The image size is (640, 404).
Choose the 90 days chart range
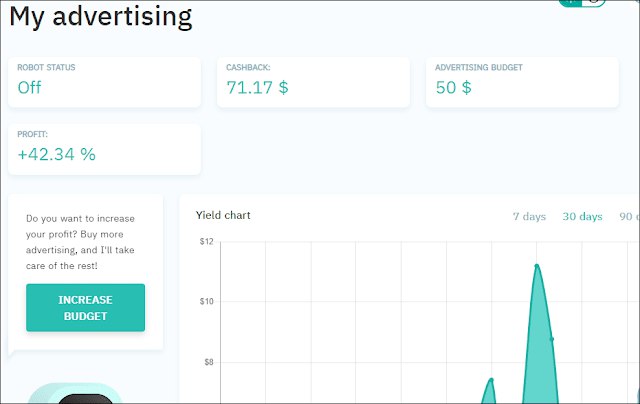(629, 216)
